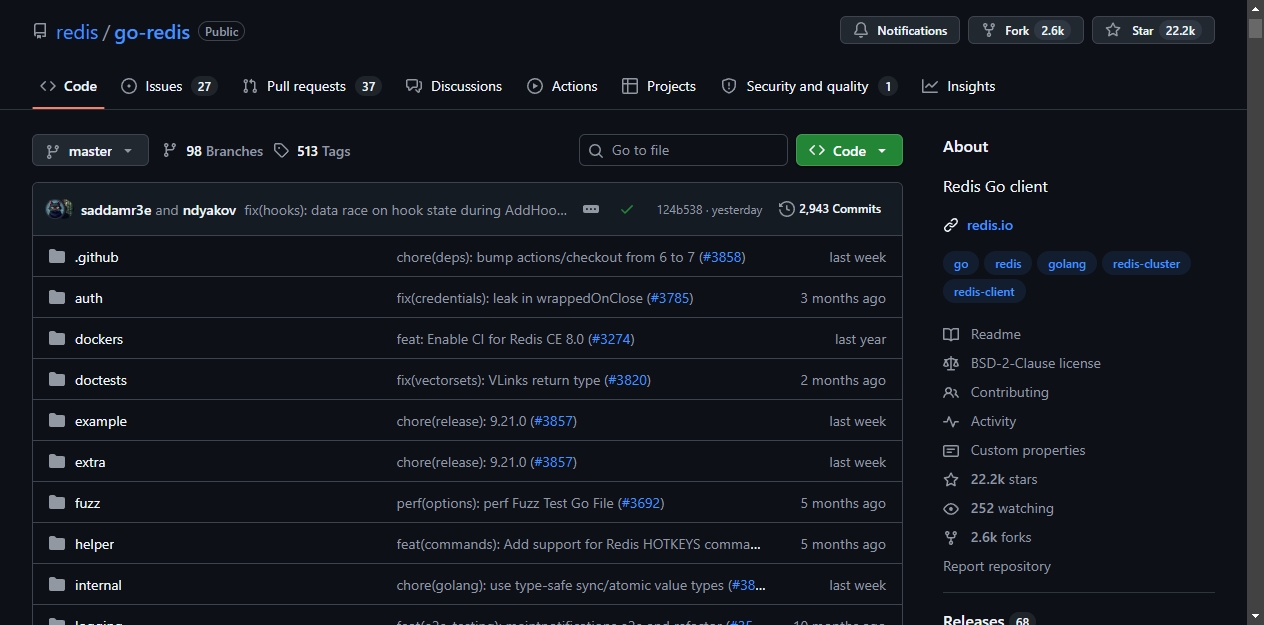Open commit 124b538 hash link
The image size is (1264, 625).
[679, 210]
